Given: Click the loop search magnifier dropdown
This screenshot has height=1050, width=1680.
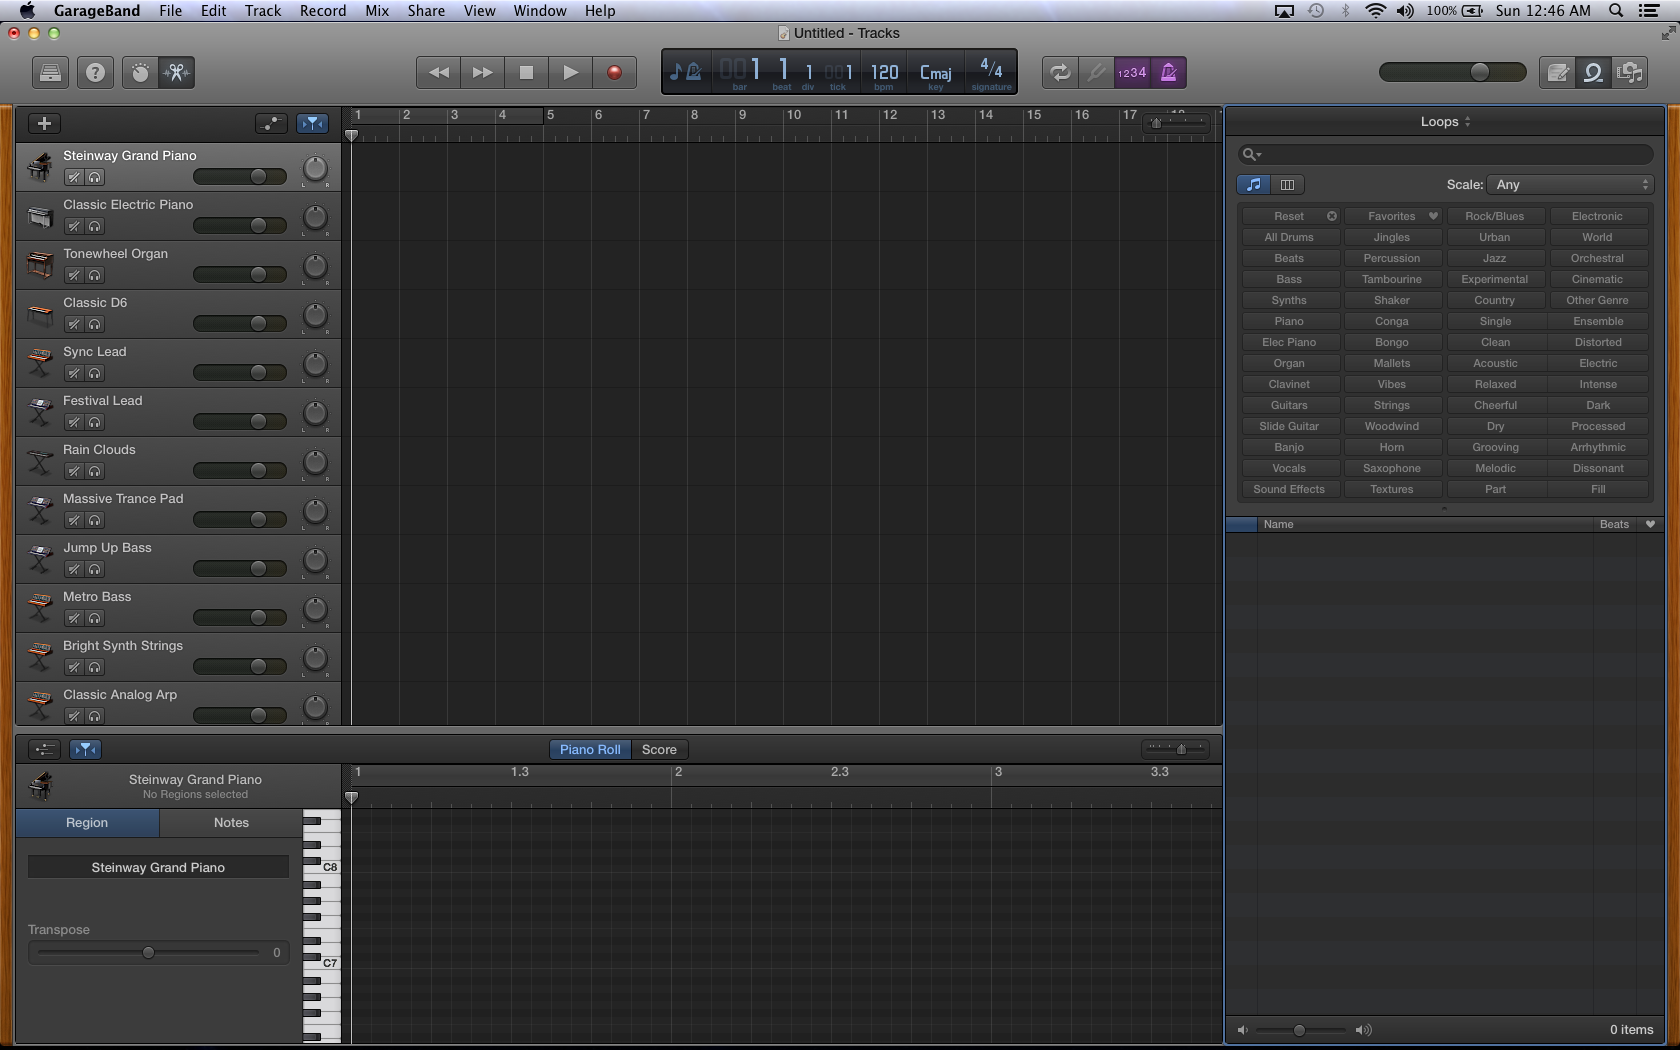Looking at the screenshot, I should click(x=1251, y=154).
